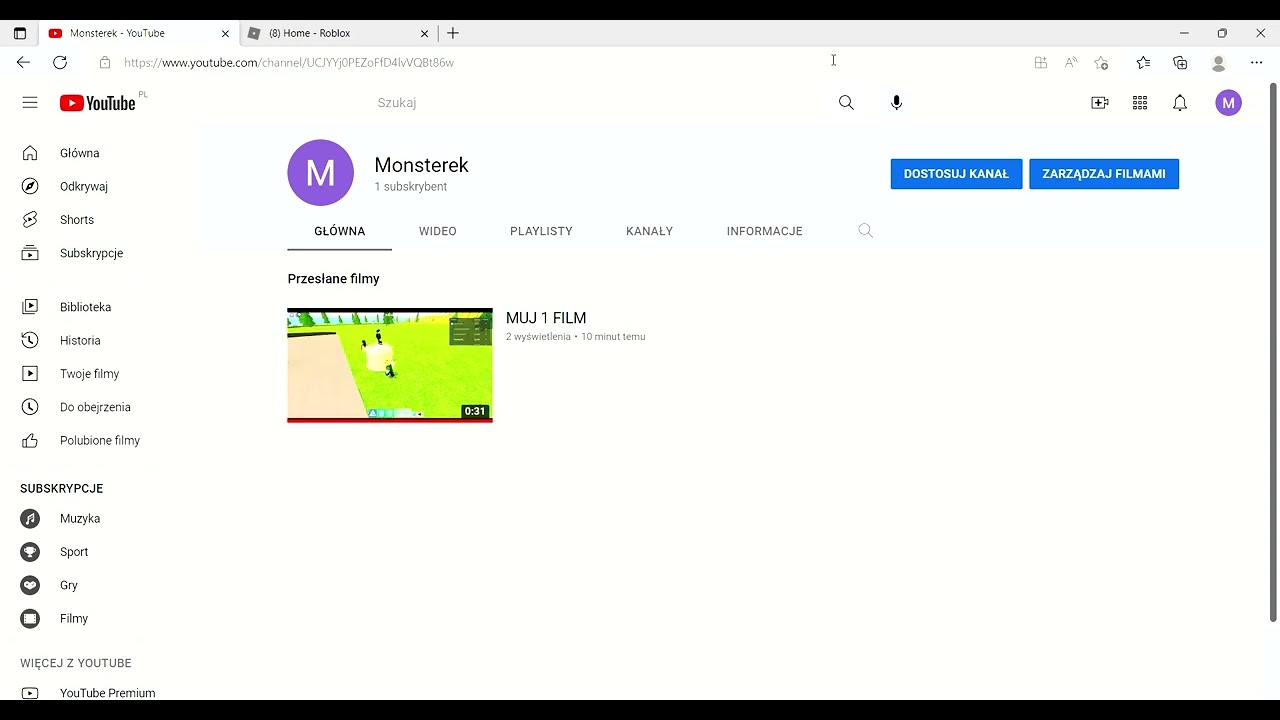The image size is (1280, 720).
Task: Play the MUJ 1 FILM thumbnail
Action: pyautogui.click(x=390, y=365)
